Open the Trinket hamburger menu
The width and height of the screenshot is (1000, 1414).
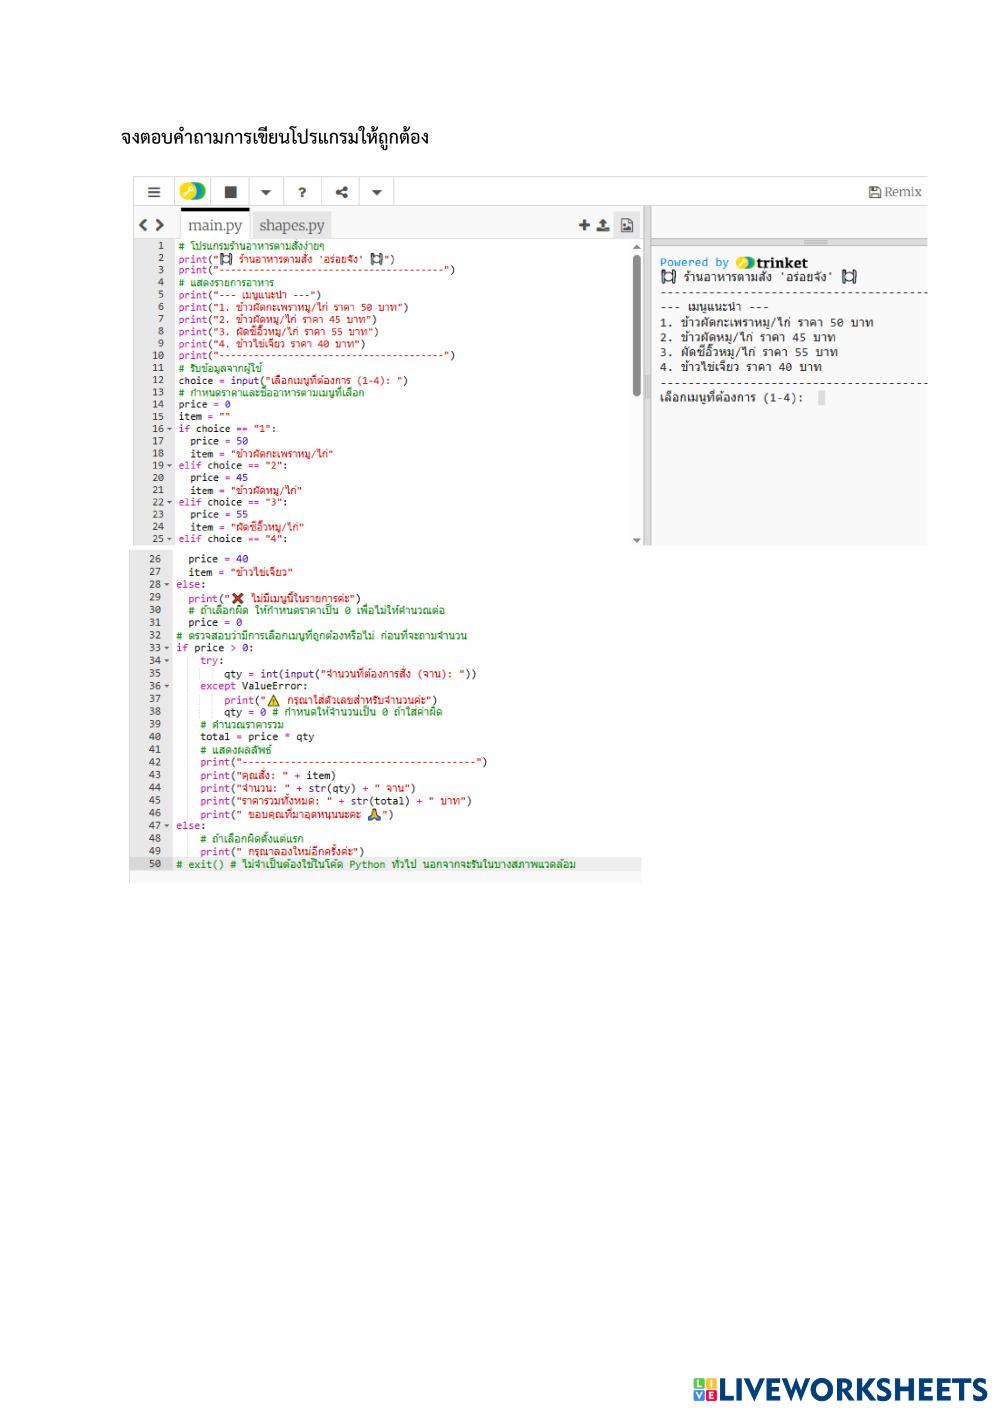click(154, 192)
